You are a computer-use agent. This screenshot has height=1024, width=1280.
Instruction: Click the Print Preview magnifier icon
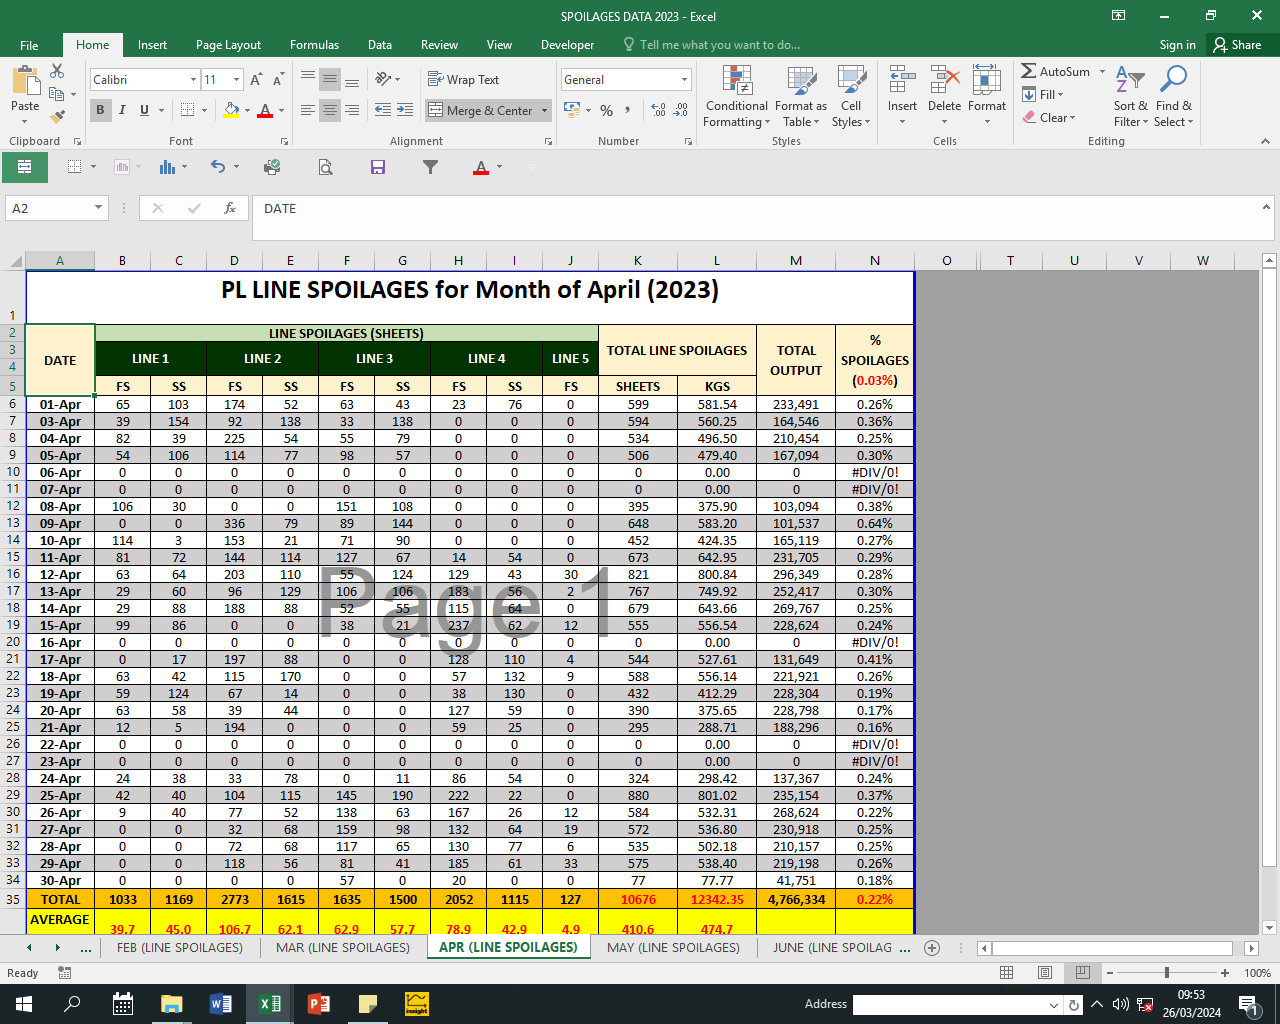coord(325,167)
